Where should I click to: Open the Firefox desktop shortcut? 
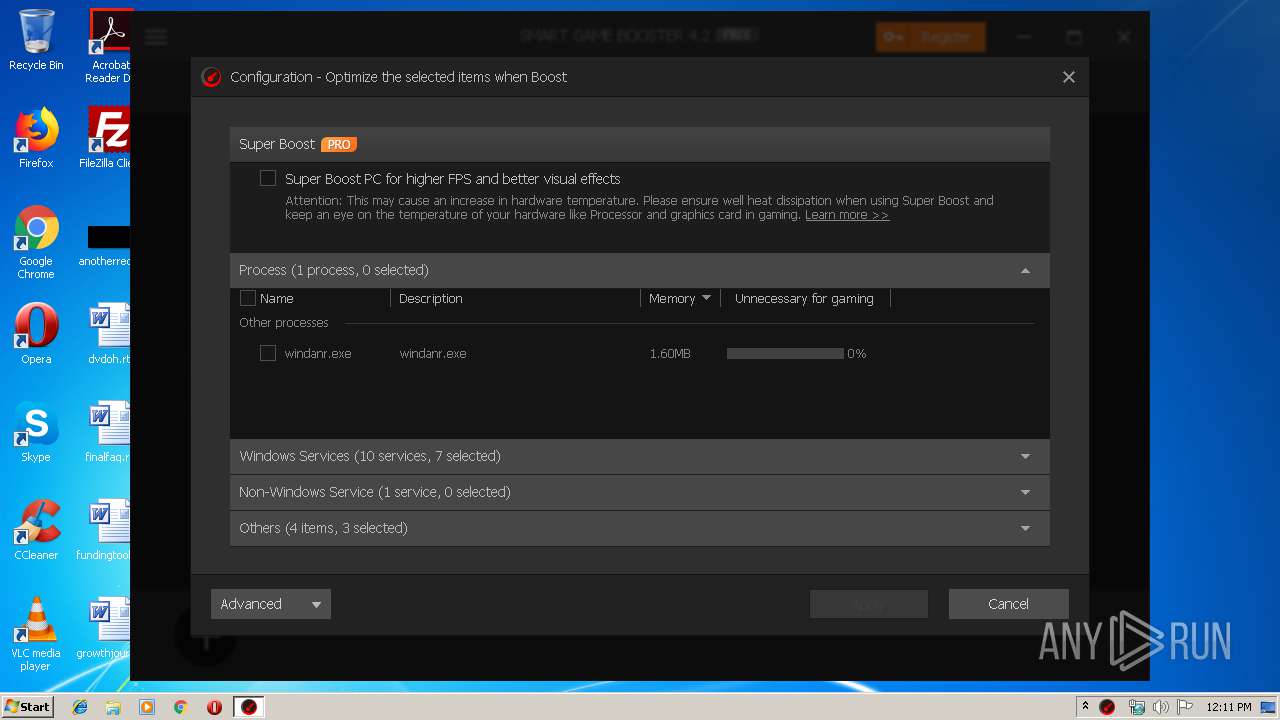pyautogui.click(x=36, y=138)
